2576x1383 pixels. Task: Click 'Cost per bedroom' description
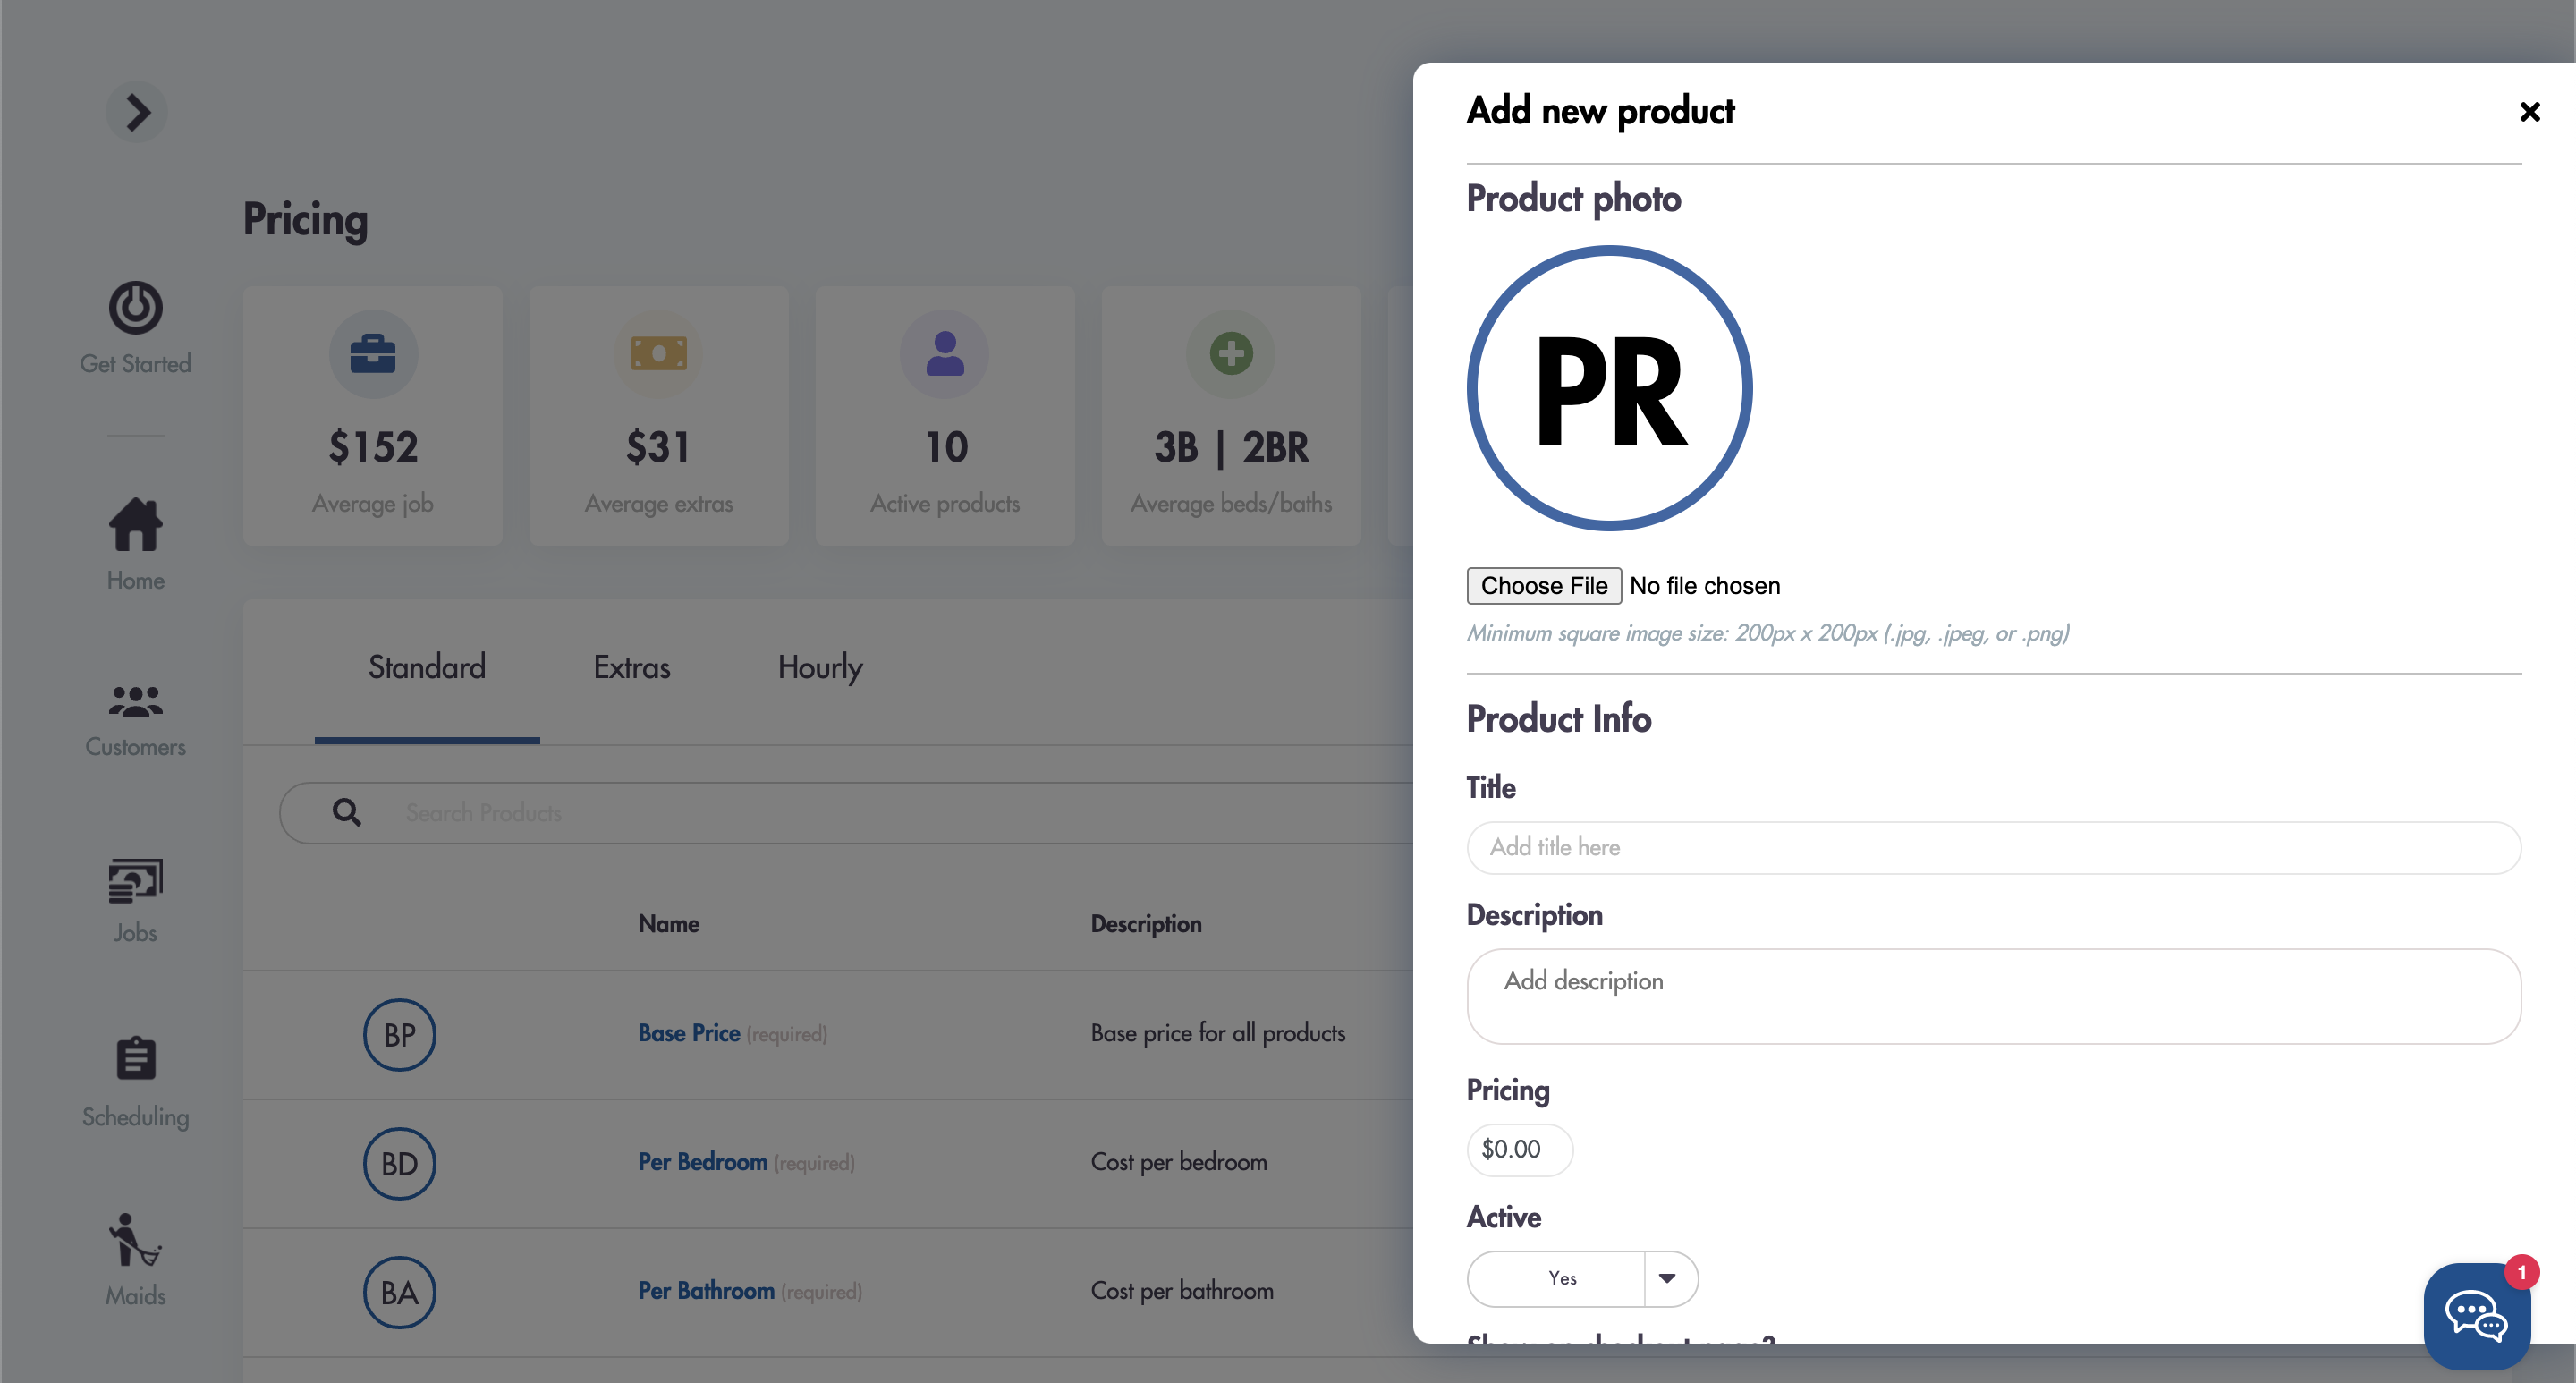pos(1178,1162)
